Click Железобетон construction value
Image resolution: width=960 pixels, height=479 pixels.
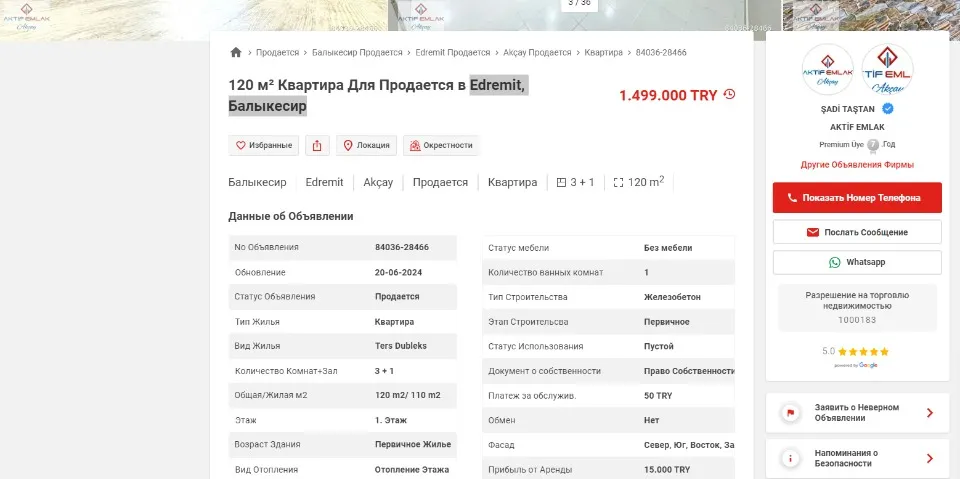point(672,297)
